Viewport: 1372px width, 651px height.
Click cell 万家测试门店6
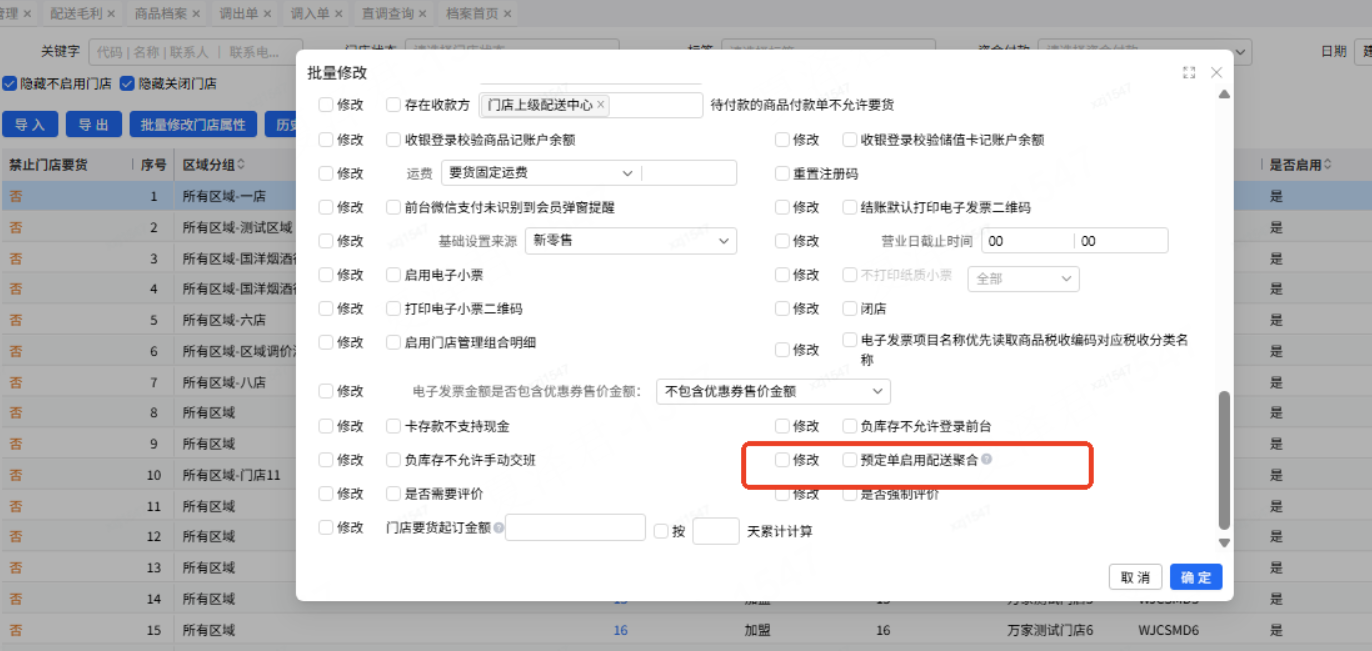(x=1050, y=631)
